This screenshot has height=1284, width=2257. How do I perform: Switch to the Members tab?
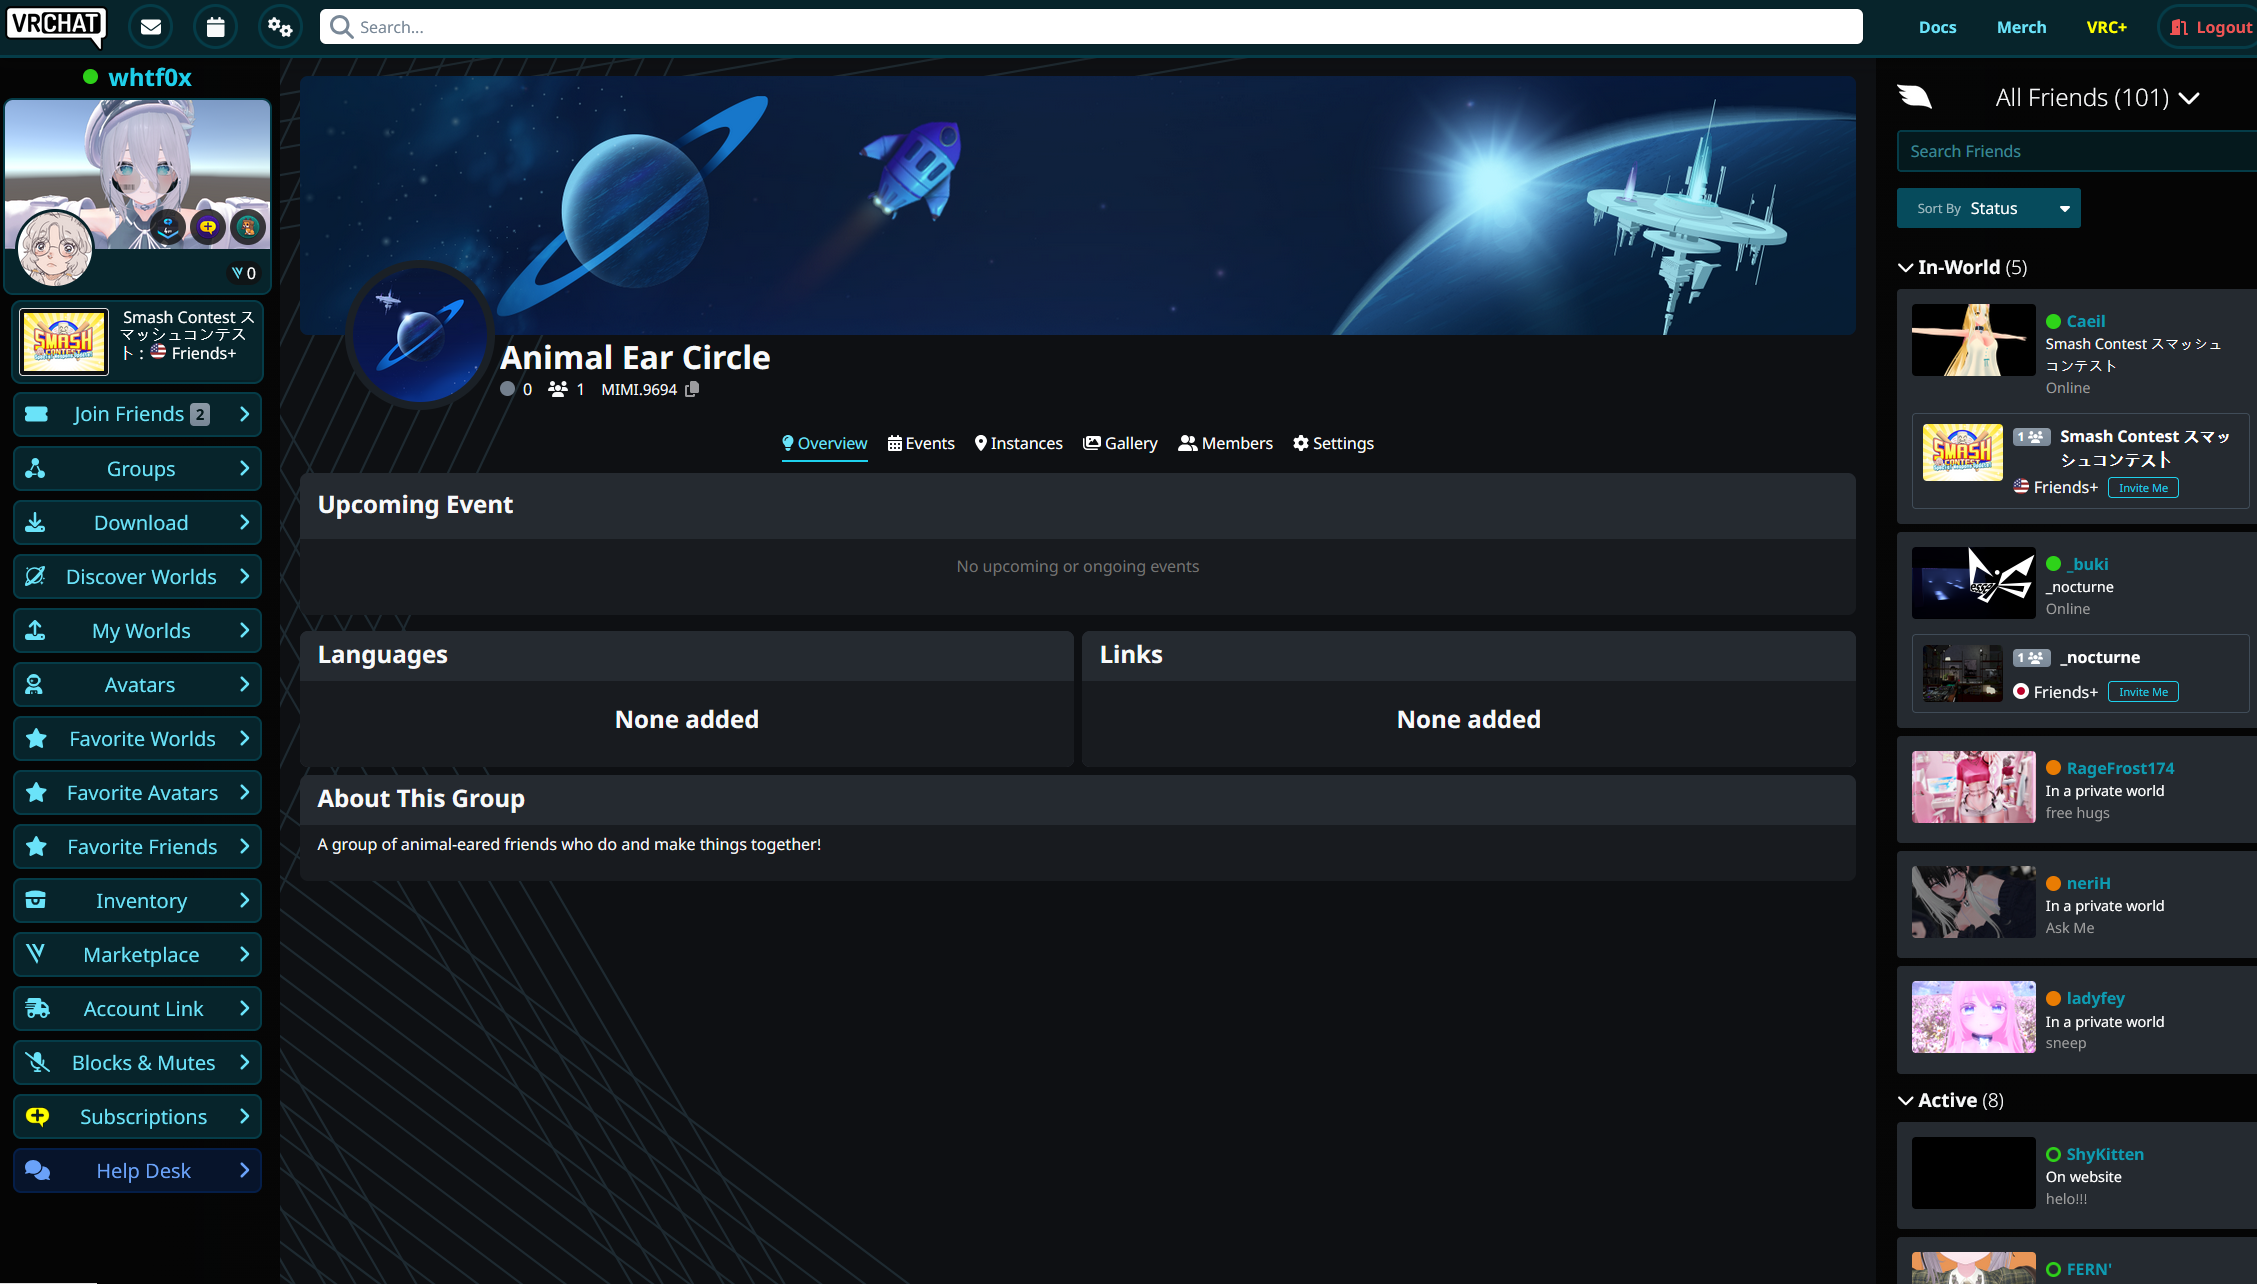pos(1225,443)
